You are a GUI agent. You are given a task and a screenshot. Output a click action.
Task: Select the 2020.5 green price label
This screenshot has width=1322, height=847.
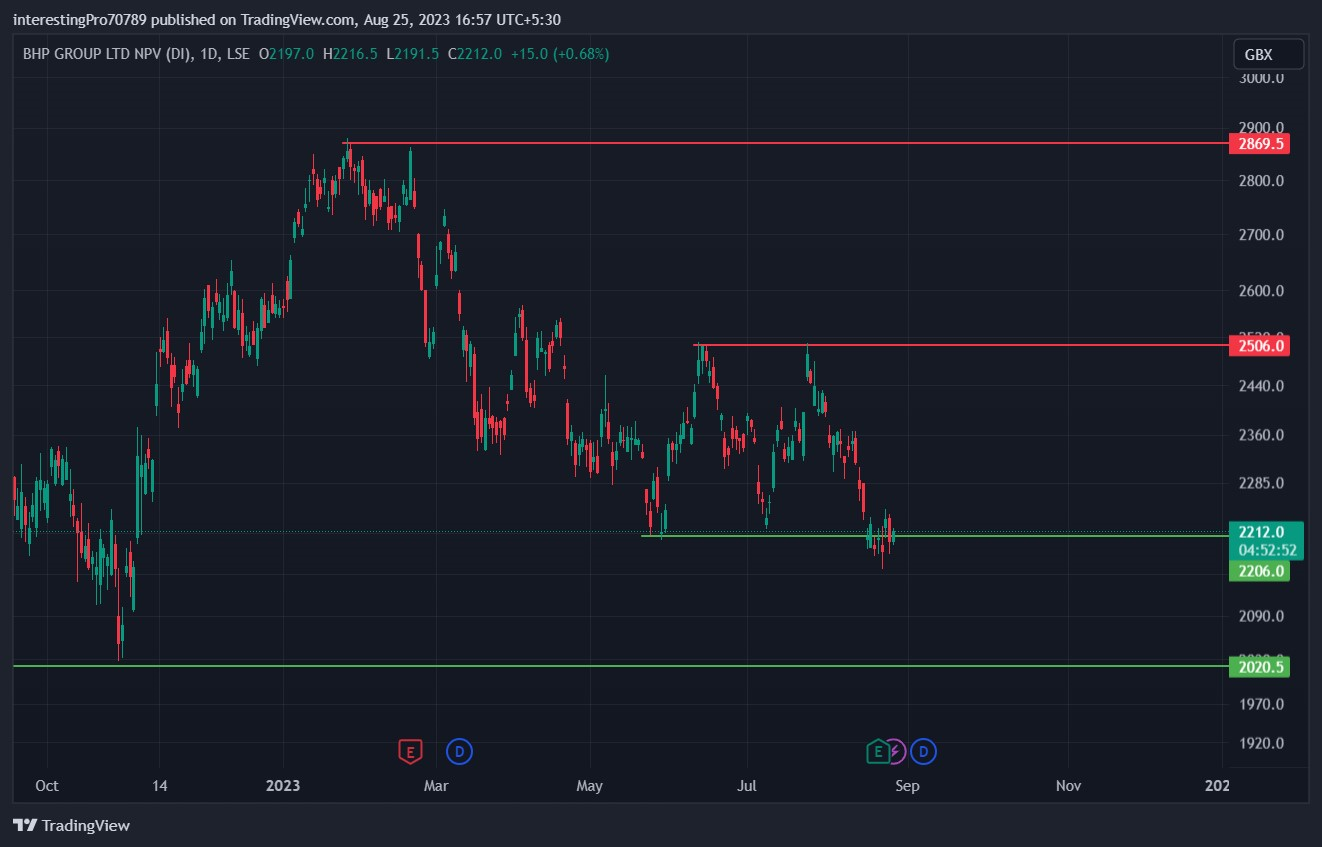click(x=1259, y=667)
